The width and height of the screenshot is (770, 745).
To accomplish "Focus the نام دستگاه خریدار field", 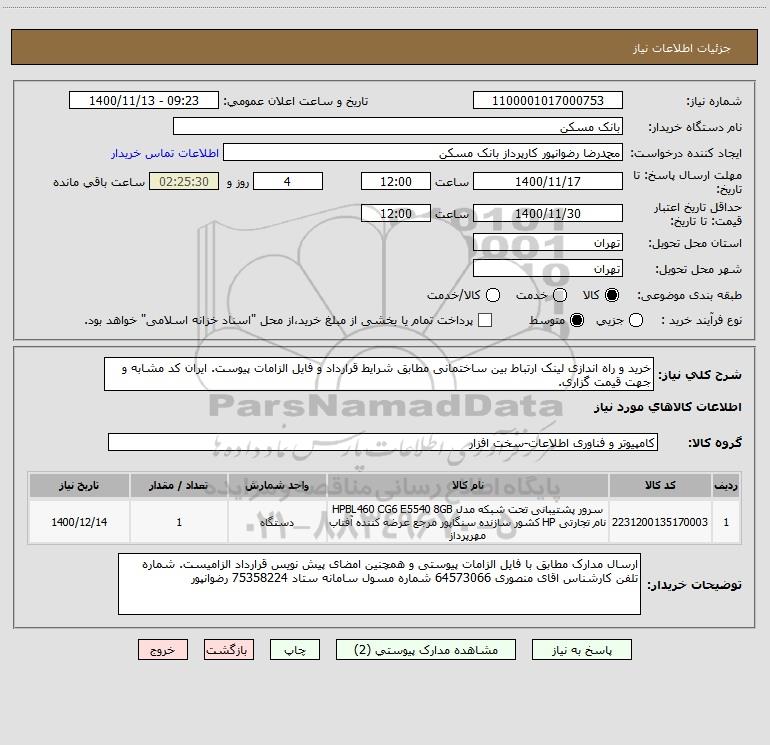I will click(x=398, y=126).
